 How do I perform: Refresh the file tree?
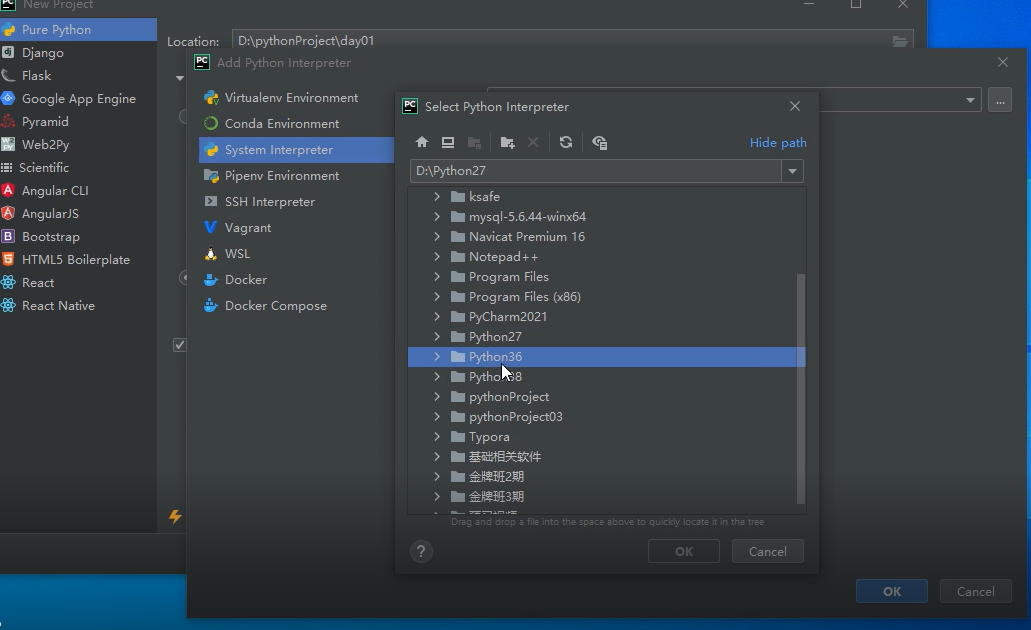[x=565, y=142]
